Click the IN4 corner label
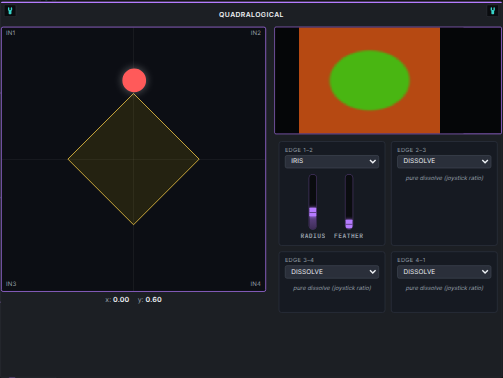Screen dimensions: 503x378 click(x=256, y=284)
